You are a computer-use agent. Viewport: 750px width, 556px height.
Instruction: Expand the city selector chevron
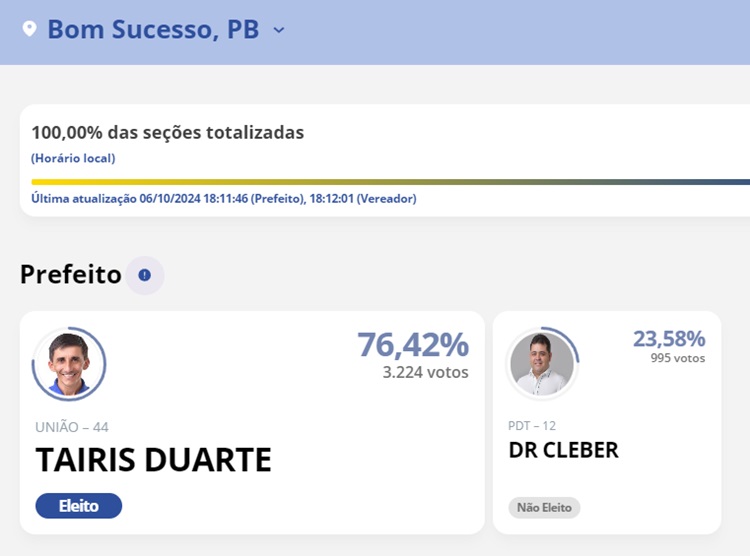pyautogui.click(x=279, y=30)
